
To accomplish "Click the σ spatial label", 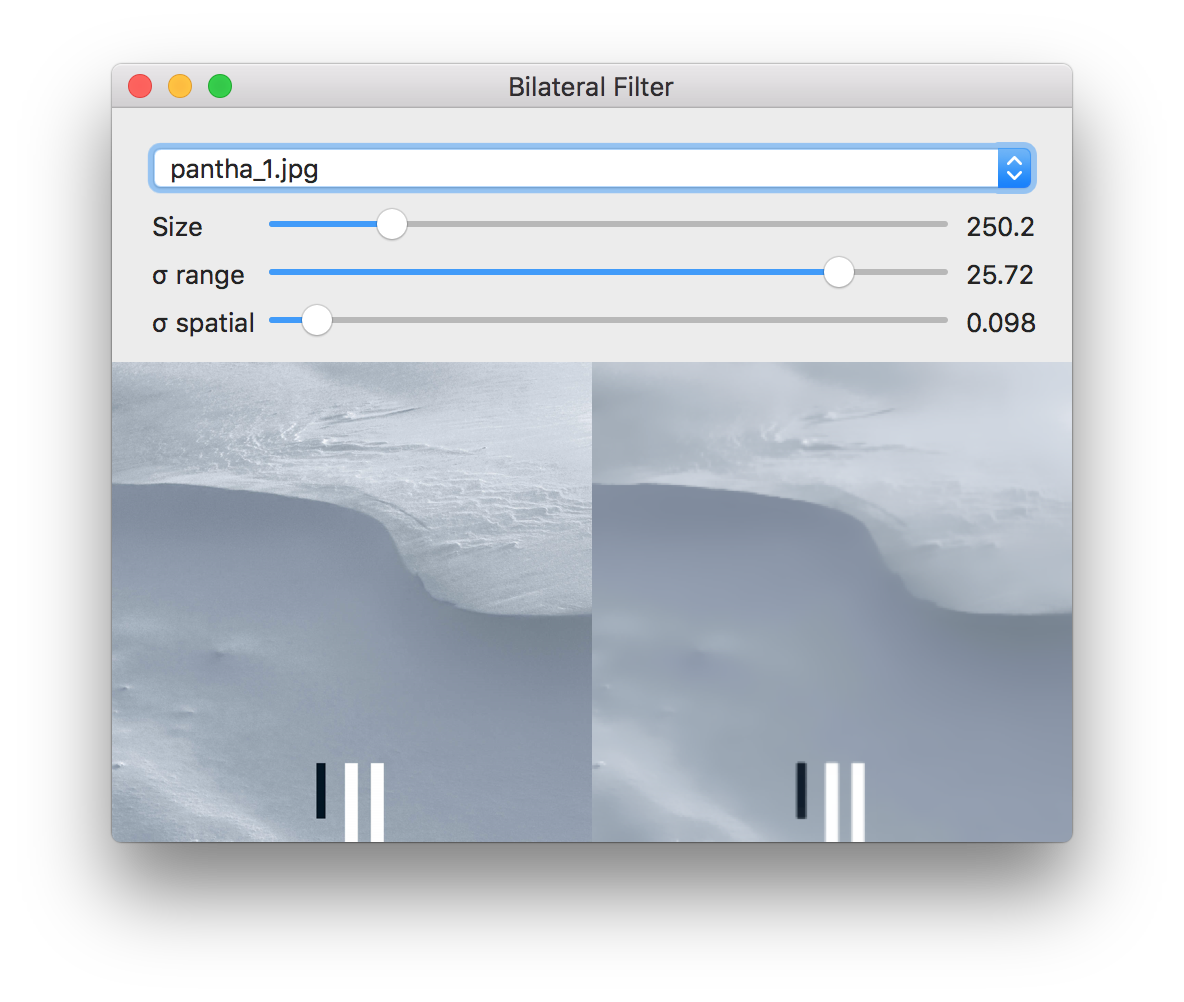I will 203,323.
